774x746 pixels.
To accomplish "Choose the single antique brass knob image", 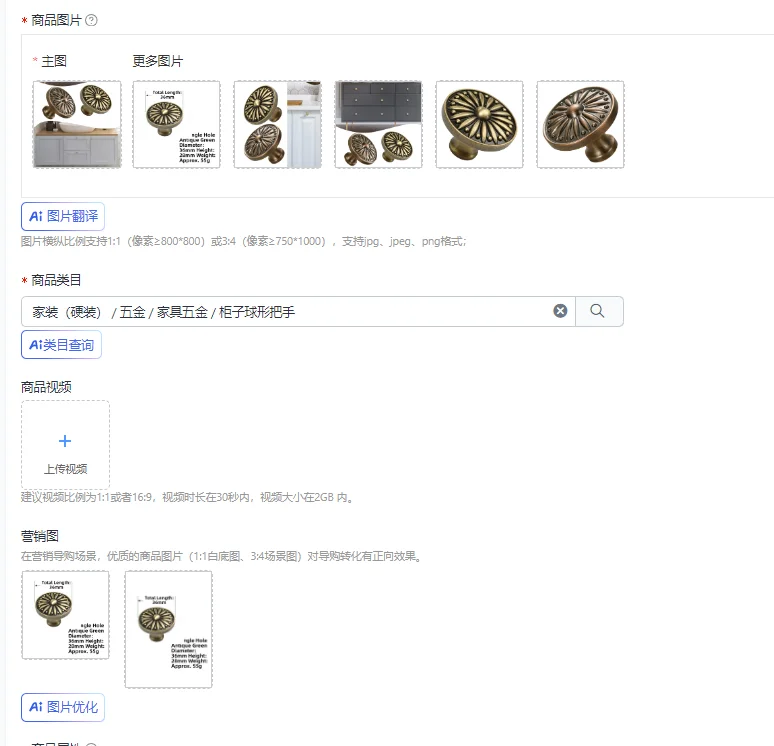I will pos(479,124).
